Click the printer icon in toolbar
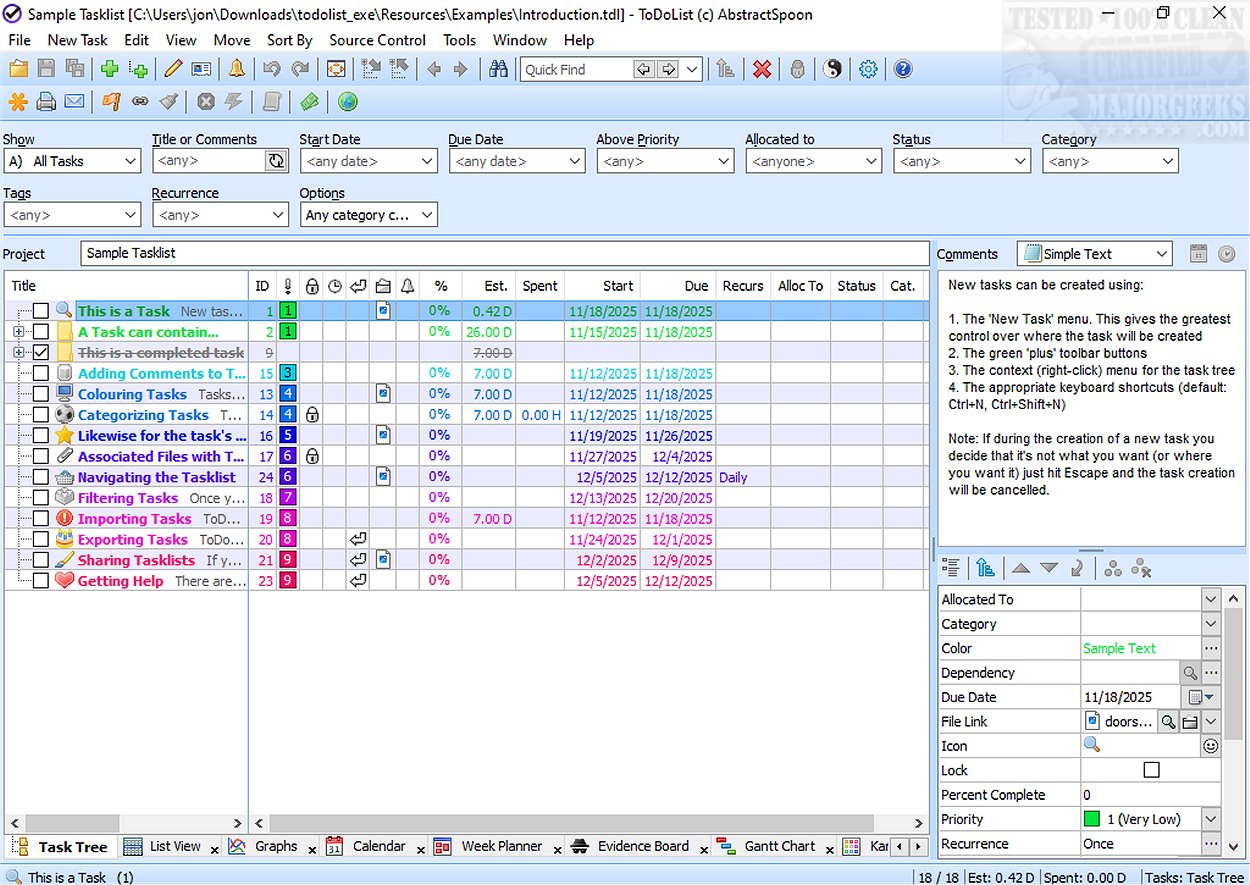Viewport: 1250px width, 885px height. pyautogui.click(x=46, y=102)
